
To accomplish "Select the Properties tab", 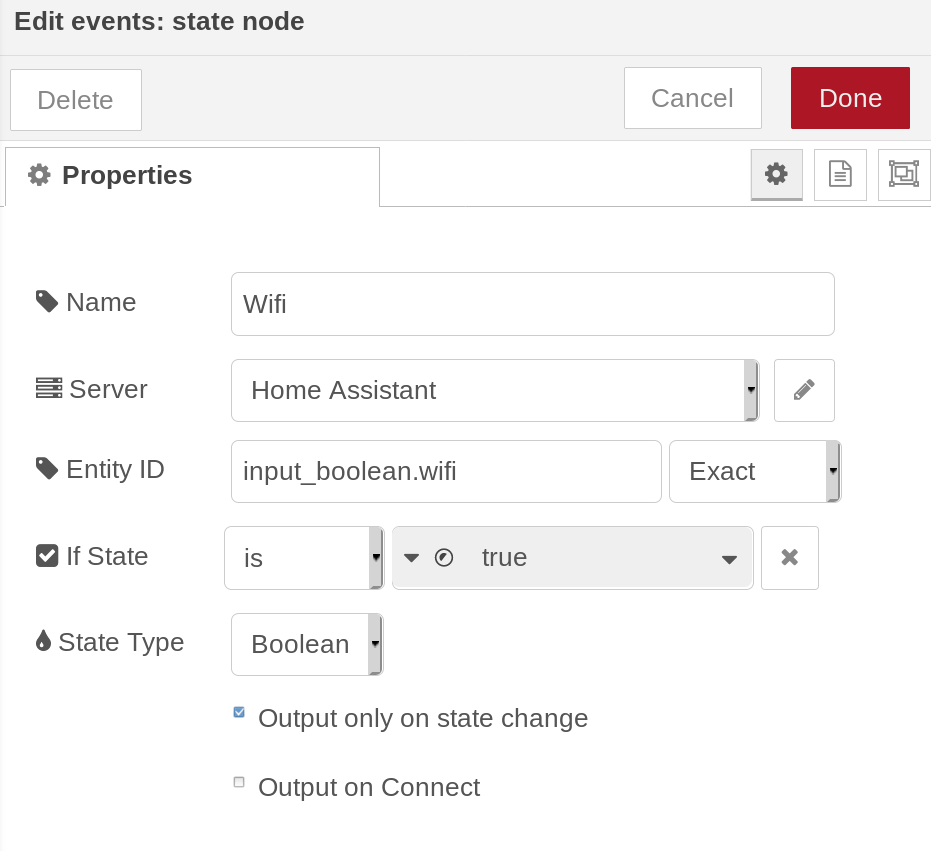I will click(x=192, y=176).
